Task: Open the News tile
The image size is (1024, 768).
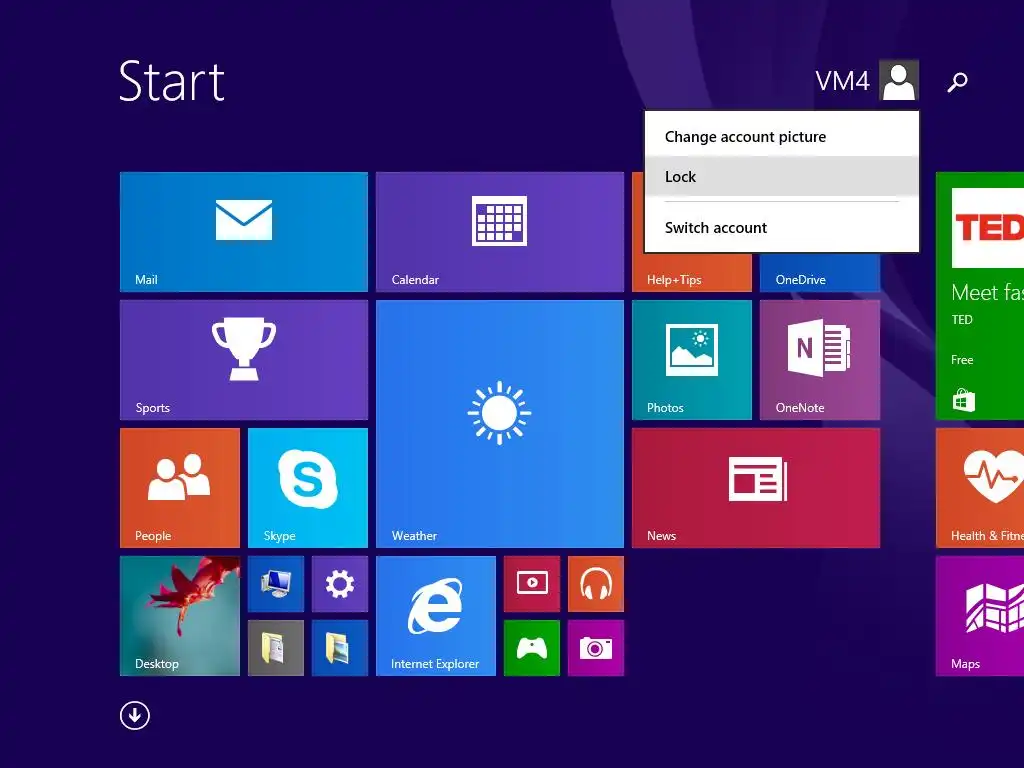Action: (756, 488)
